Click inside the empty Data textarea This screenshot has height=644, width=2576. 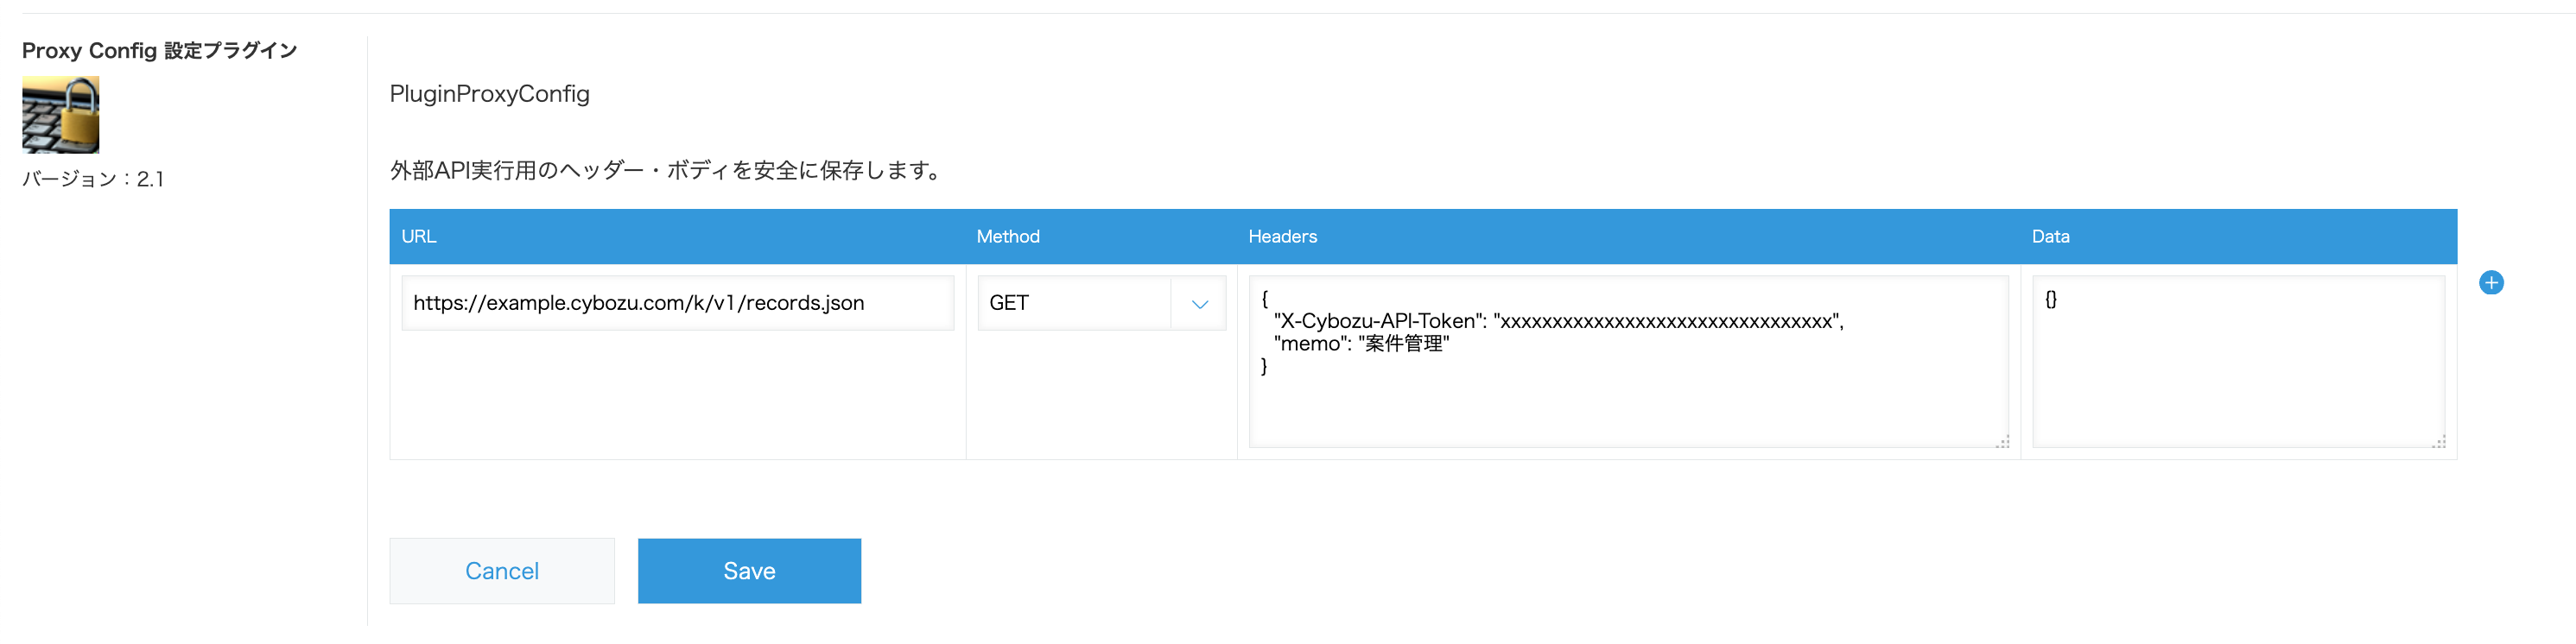tap(2237, 360)
